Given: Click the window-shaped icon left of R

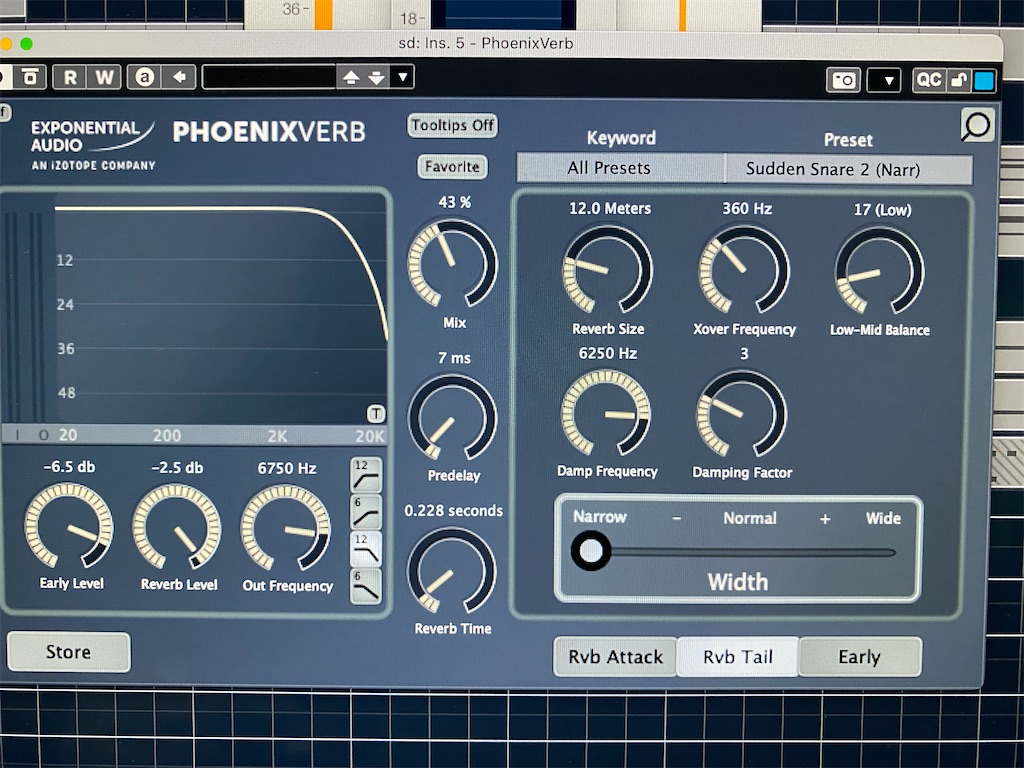Looking at the screenshot, I should point(31,77).
